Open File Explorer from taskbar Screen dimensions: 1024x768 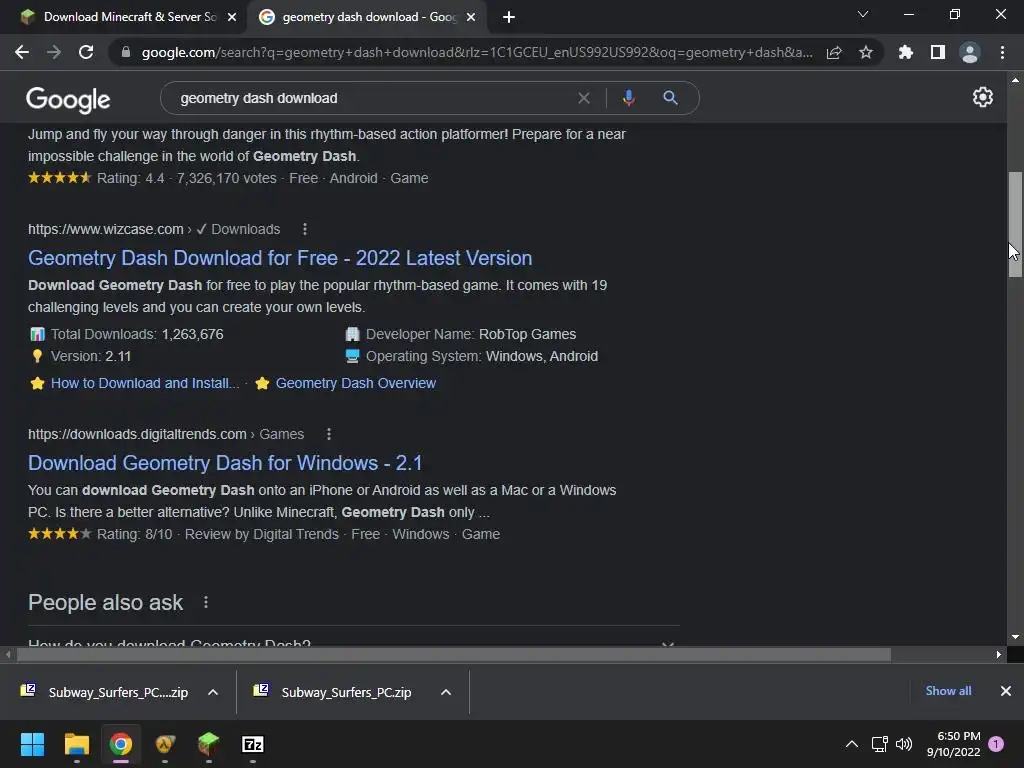tap(76, 744)
